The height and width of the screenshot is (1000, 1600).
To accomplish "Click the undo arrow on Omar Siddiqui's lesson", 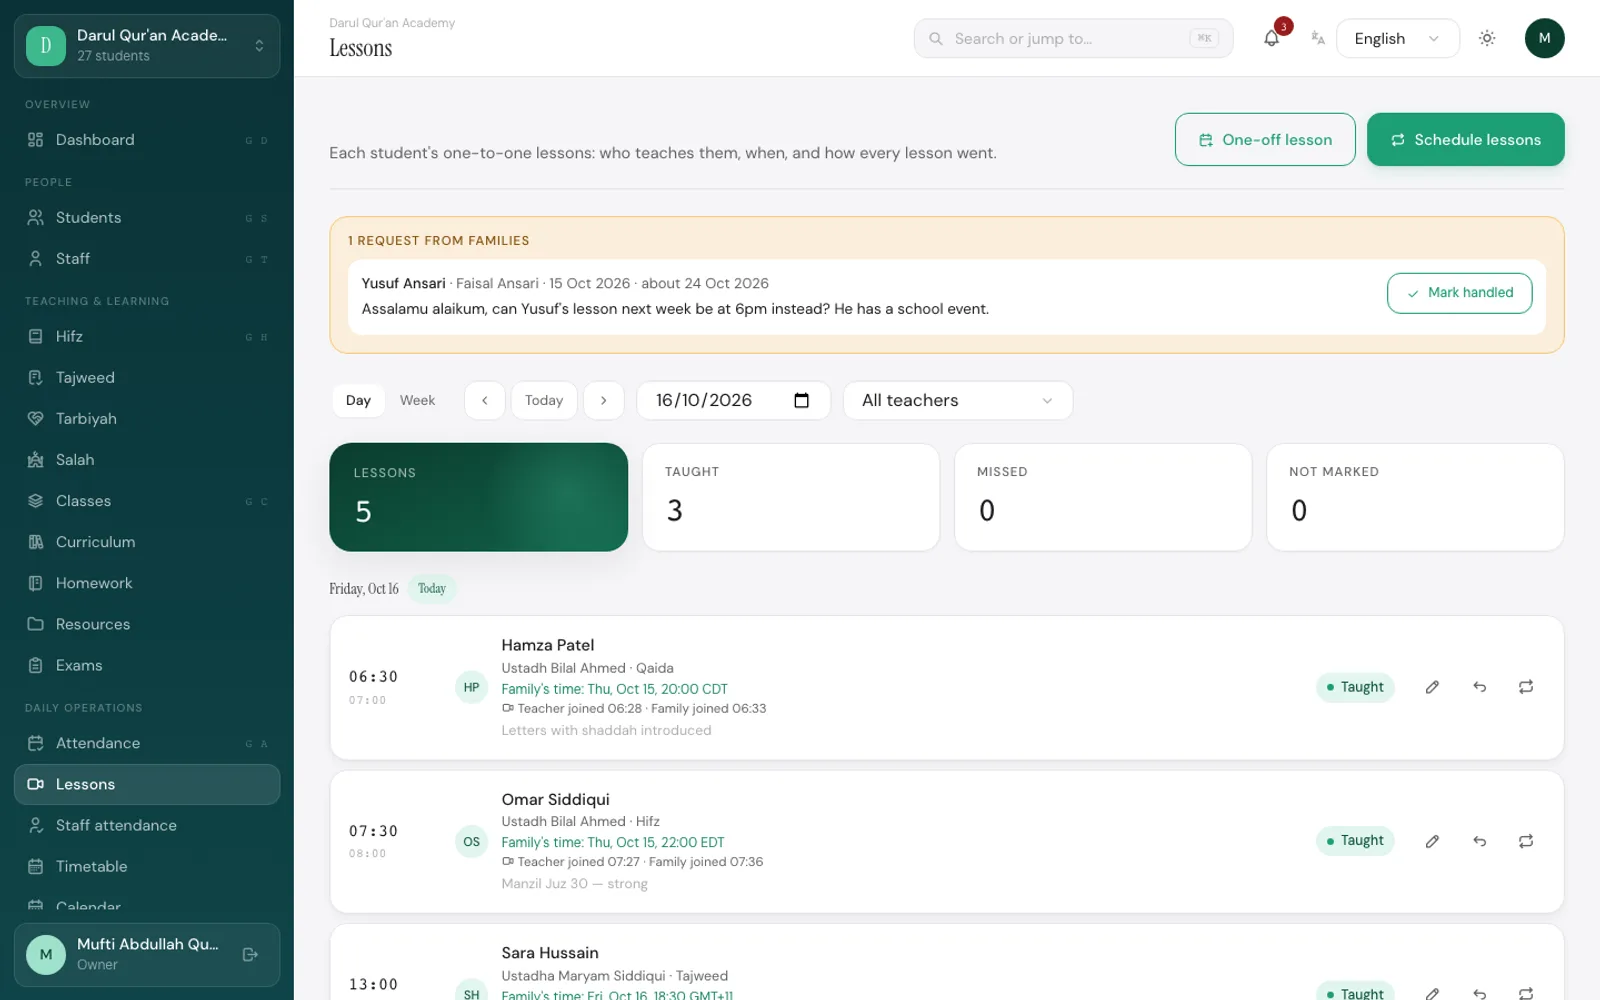I will pos(1479,841).
